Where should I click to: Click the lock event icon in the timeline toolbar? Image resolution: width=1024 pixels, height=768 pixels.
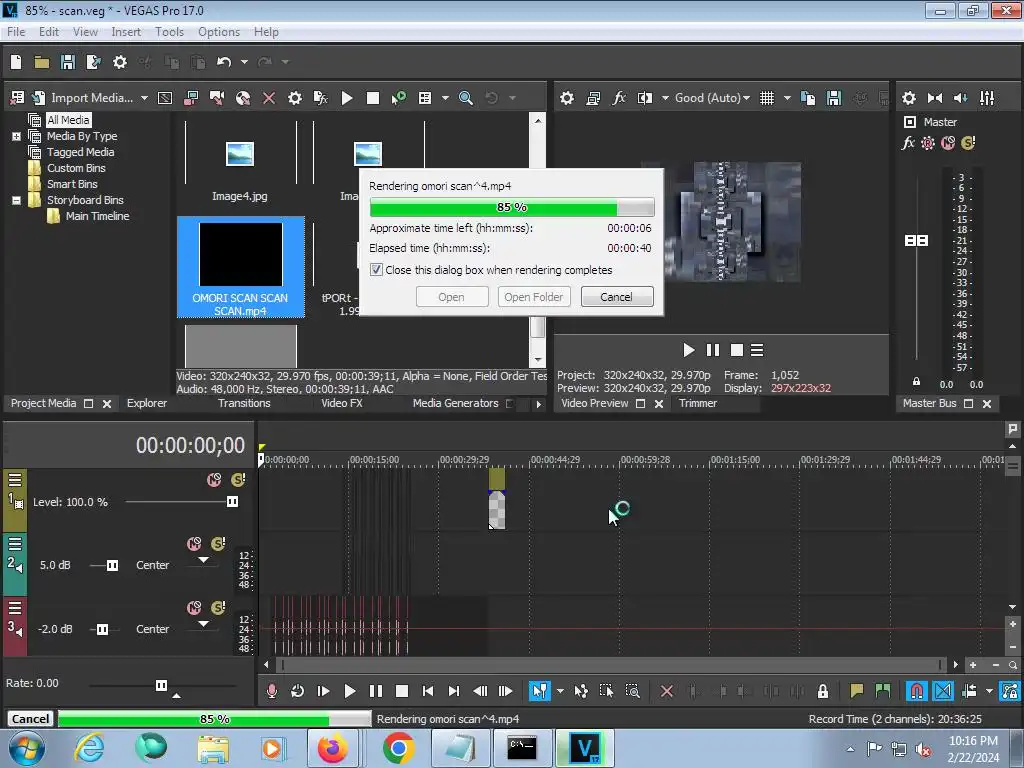(823, 691)
